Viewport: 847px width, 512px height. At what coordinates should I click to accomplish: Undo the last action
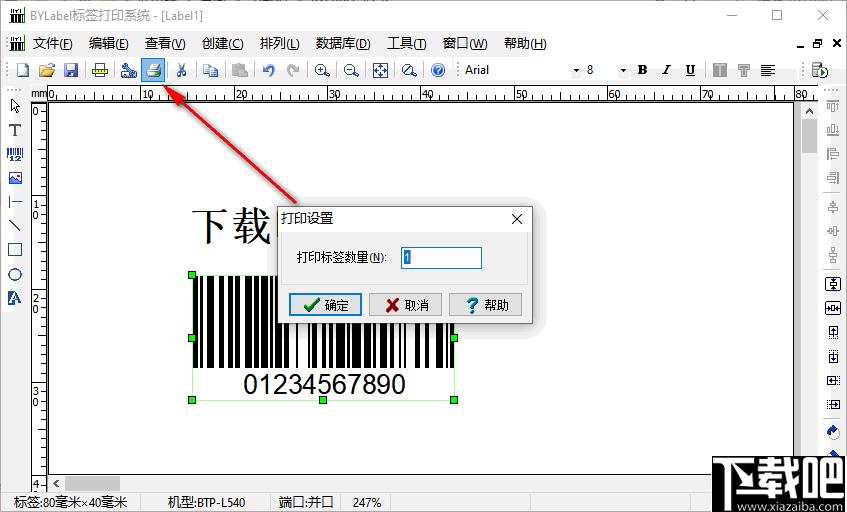click(x=268, y=70)
